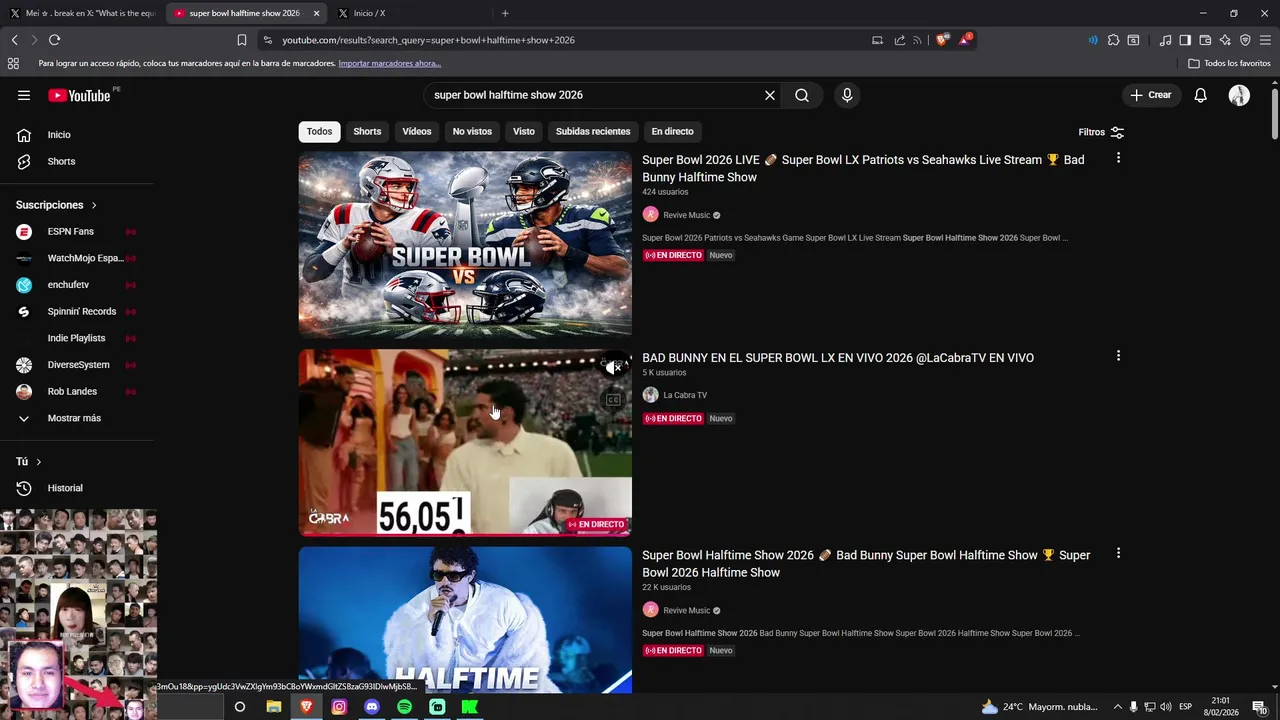This screenshot has height=720, width=1280.
Task: Switch to the Inicio / X browser tab
Action: [x=410, y=13]
